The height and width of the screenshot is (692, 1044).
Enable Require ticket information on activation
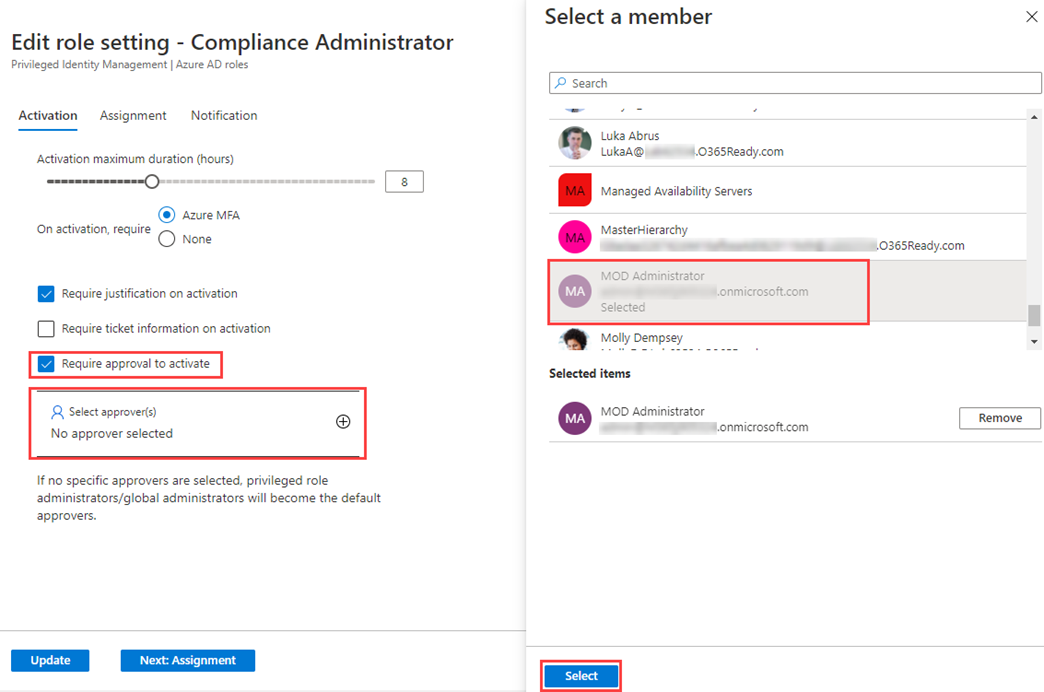click(x=45, y=328)
